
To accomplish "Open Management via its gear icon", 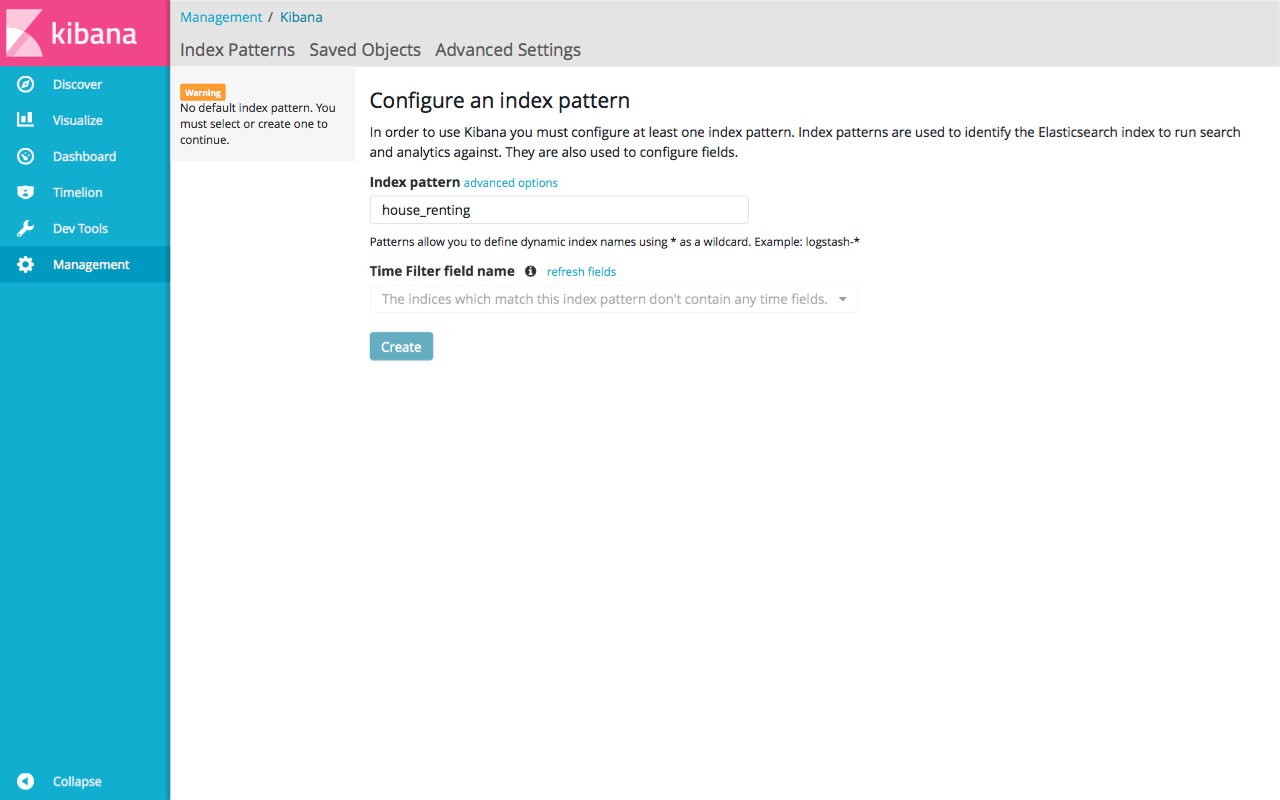I will [x=26, y=265].
